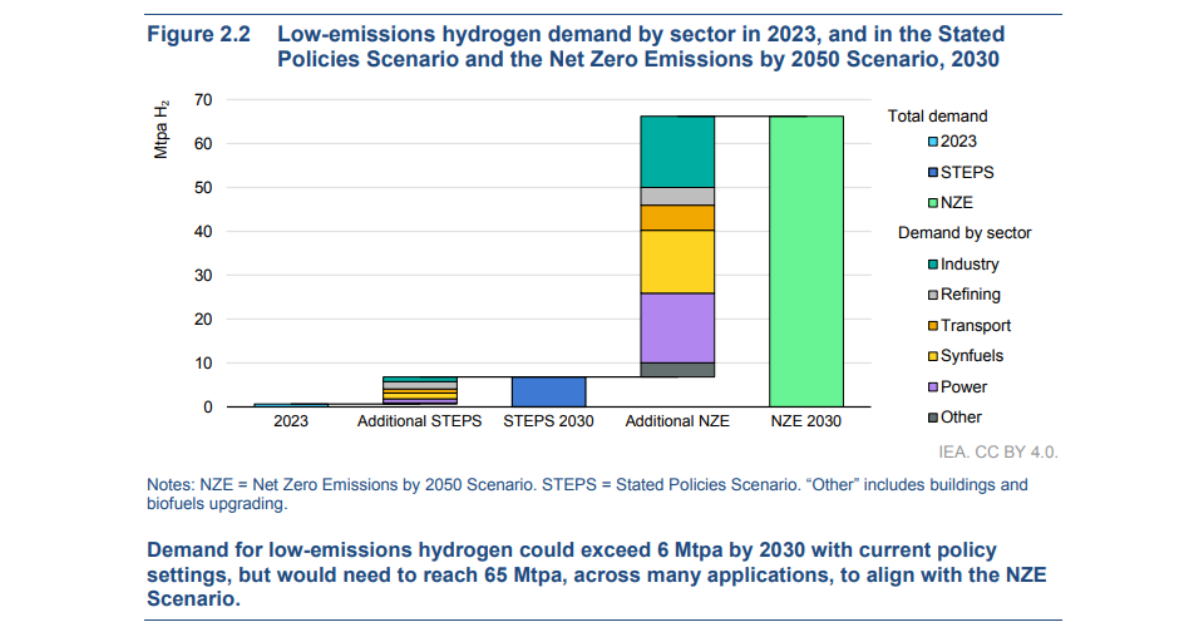Click the Transport legend orange swatch
This screenshot has width=1200, height=627.
pyautogui.click(x=934, y=326)
